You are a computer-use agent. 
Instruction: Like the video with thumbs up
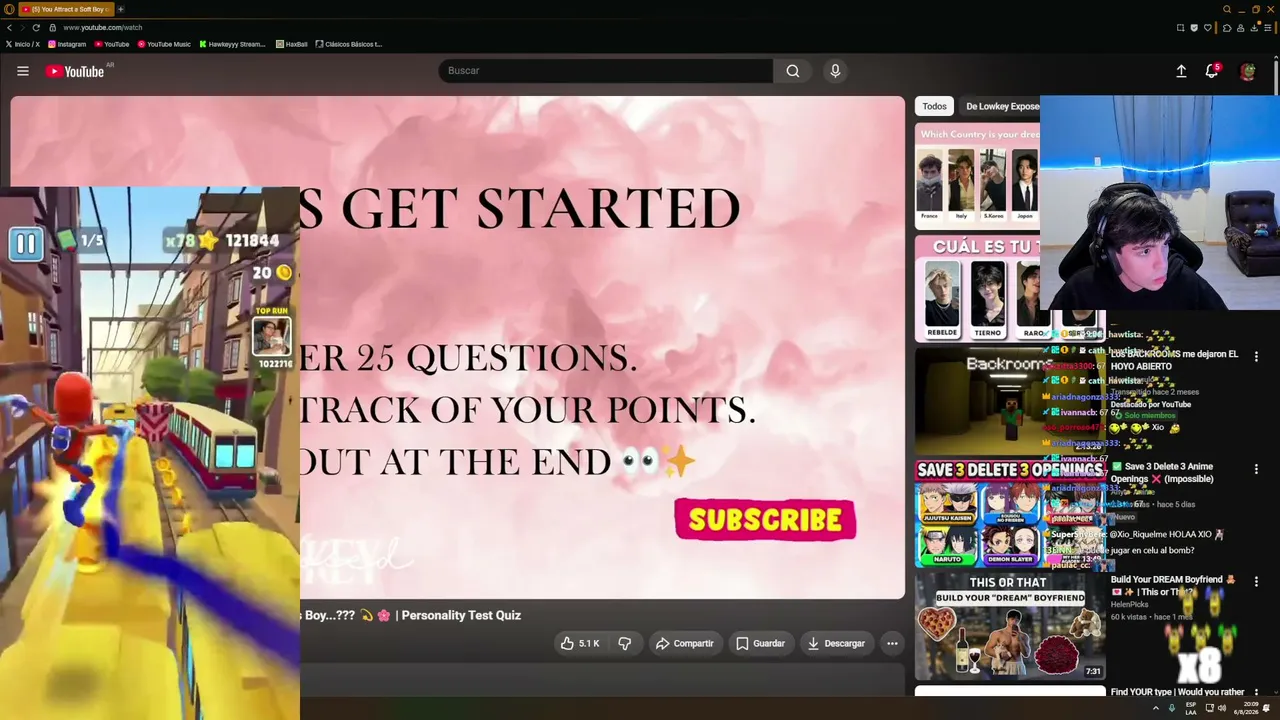tap(580, 643)
